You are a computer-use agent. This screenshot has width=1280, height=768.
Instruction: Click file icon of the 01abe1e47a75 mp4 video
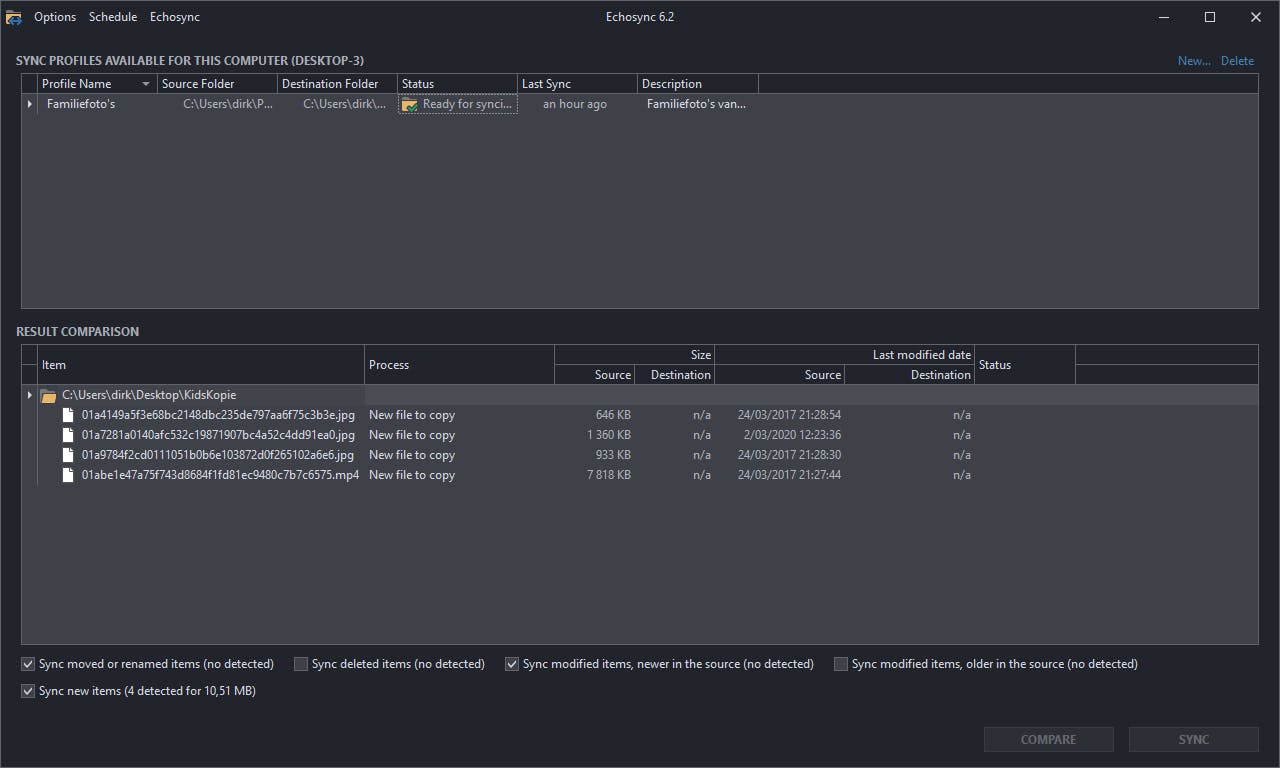point(68,475)
